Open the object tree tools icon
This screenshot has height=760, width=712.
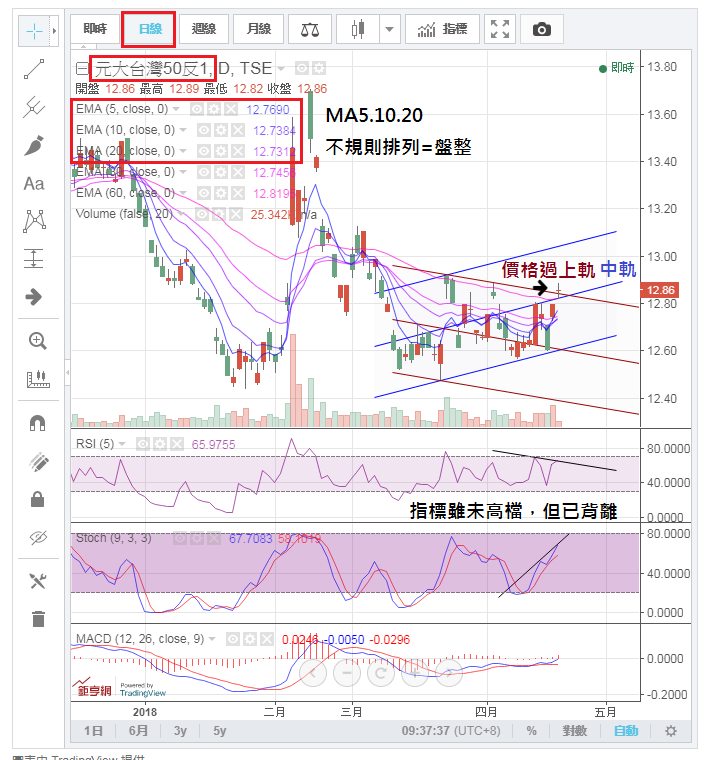pos(38,581)
